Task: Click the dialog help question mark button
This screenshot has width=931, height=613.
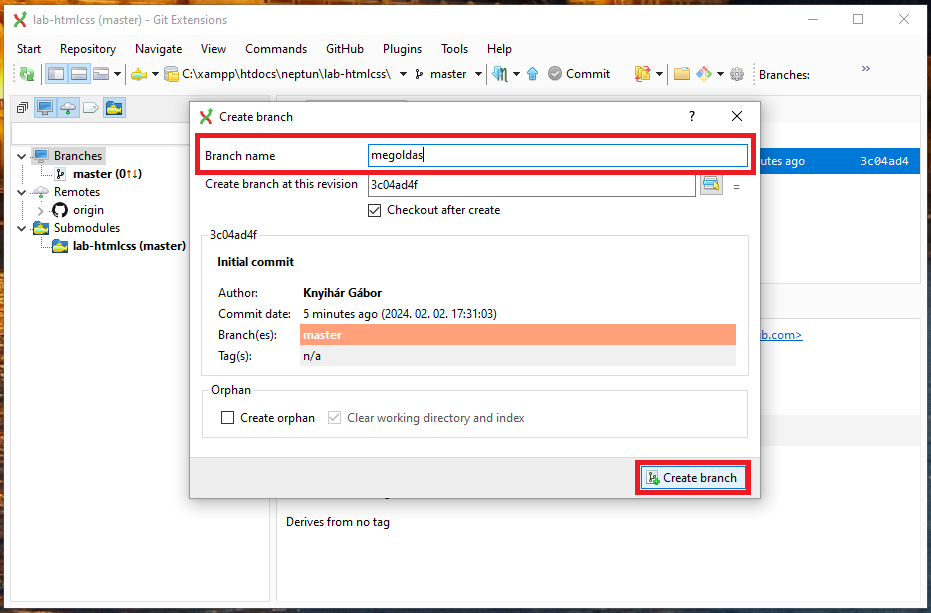Action: pos(691,117)
